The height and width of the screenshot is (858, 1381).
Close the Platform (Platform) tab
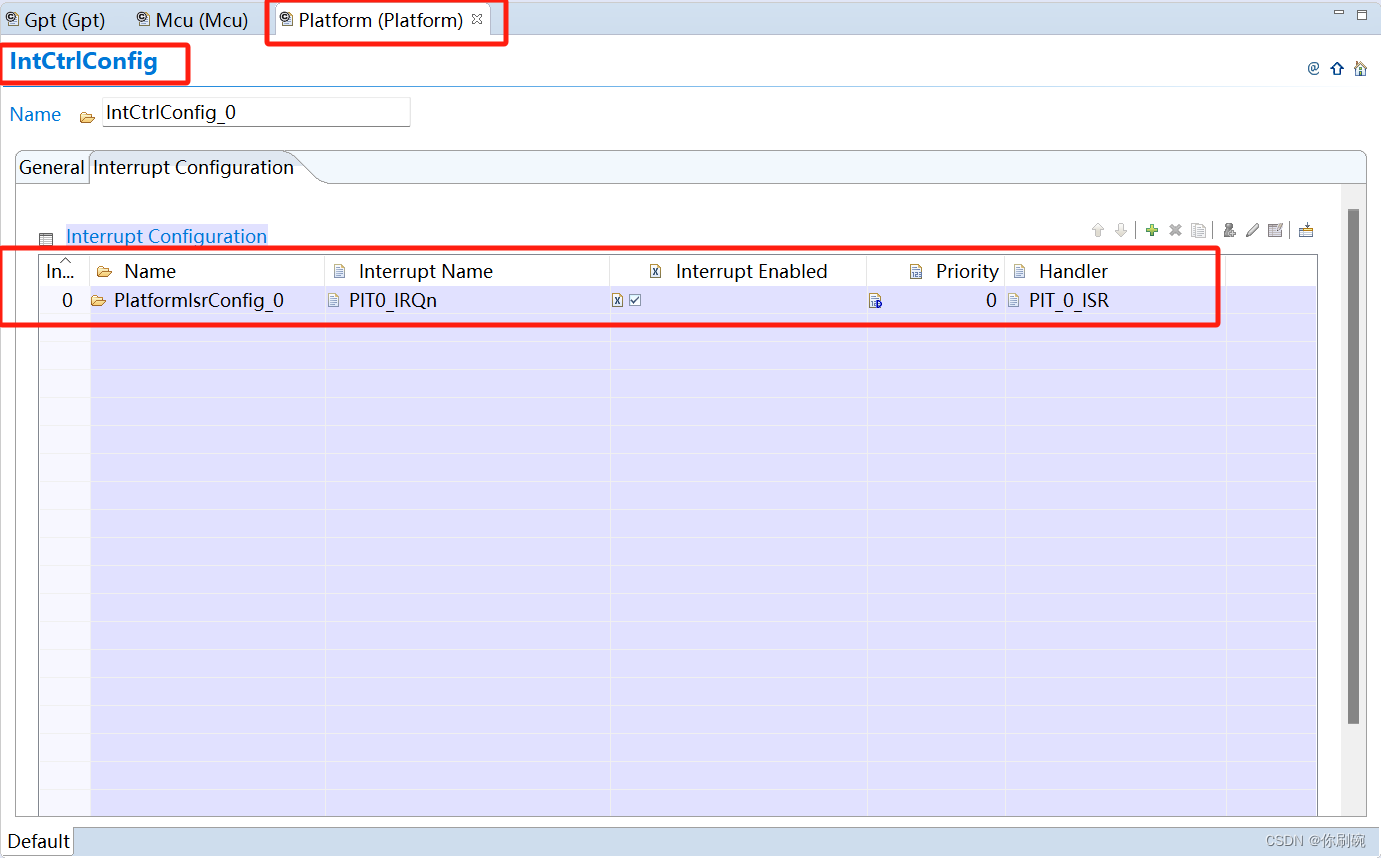click(477, 19)
